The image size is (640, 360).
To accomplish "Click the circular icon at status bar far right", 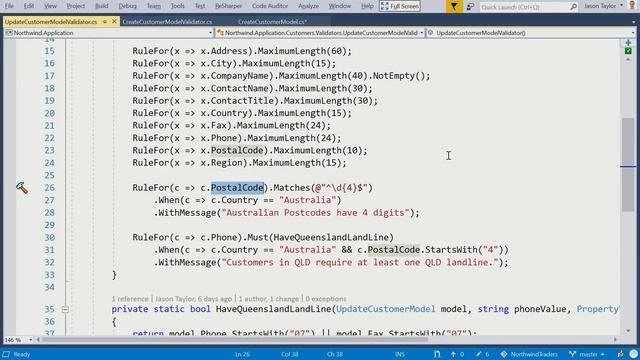I will pos(633,354).
